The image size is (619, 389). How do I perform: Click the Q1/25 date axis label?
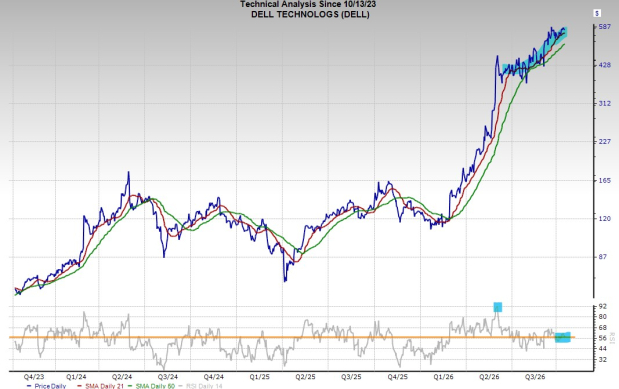pyautogui.click(x=259, y=377)
